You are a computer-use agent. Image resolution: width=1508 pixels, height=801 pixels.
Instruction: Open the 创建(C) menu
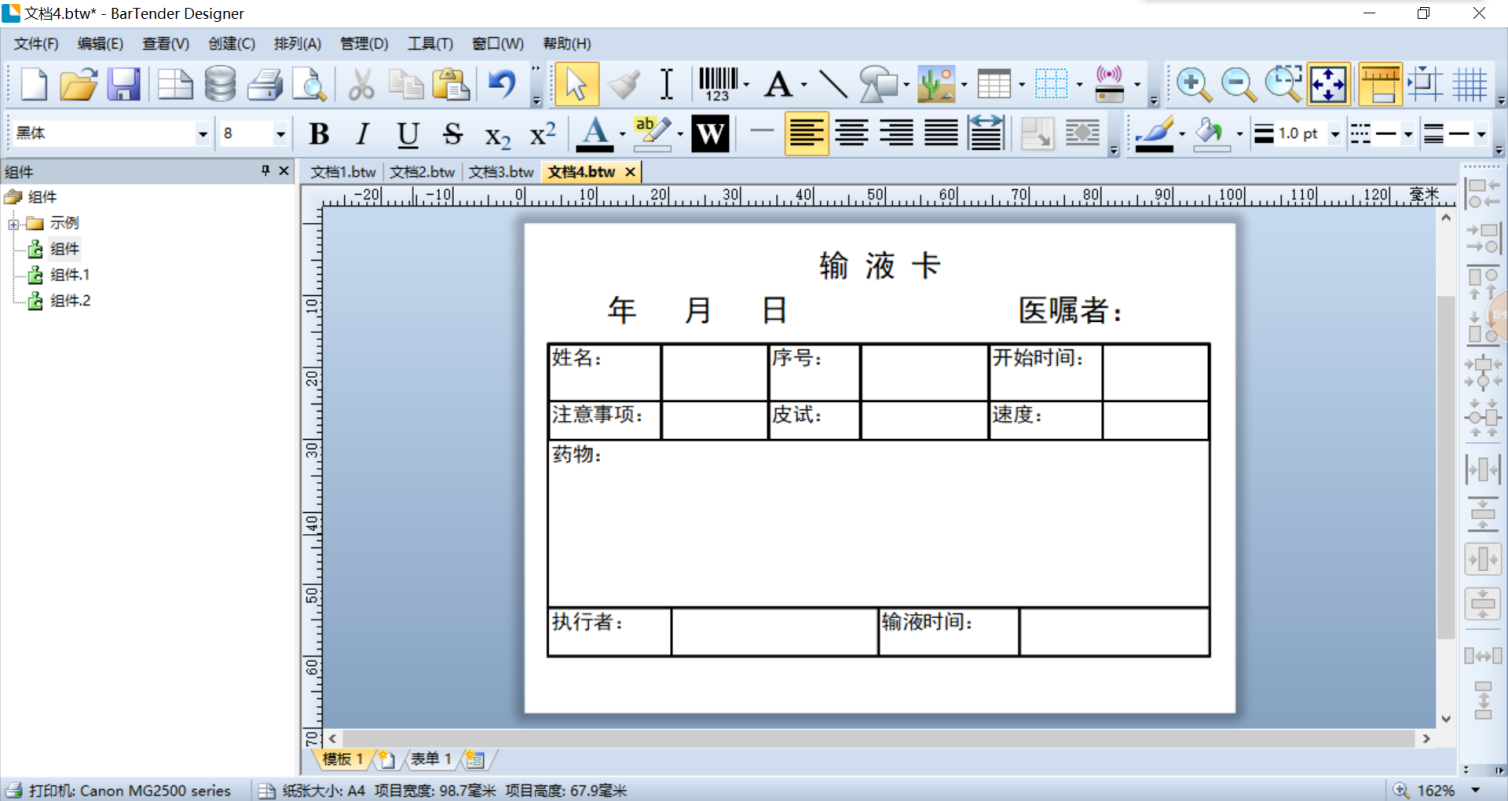click(x=231, y=43)
